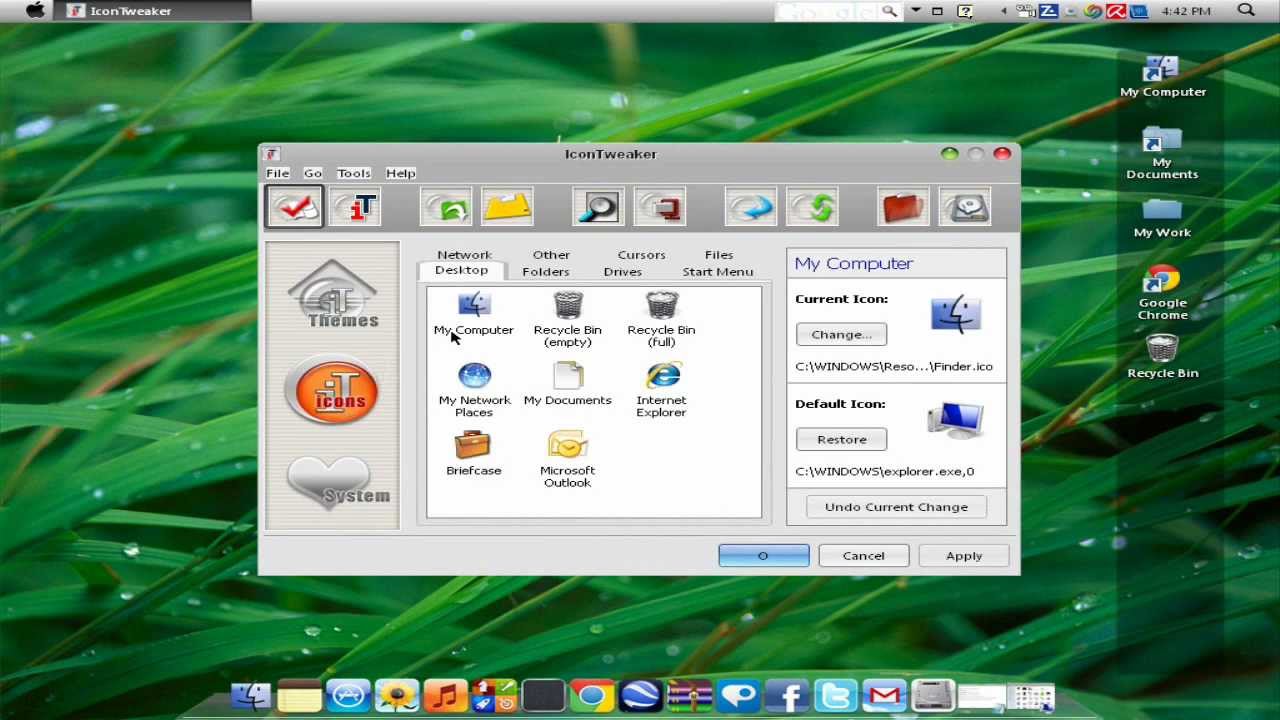Click the current Finder icon preview
This screenshot has width=1280, height=720.
[x=956, y=313]
